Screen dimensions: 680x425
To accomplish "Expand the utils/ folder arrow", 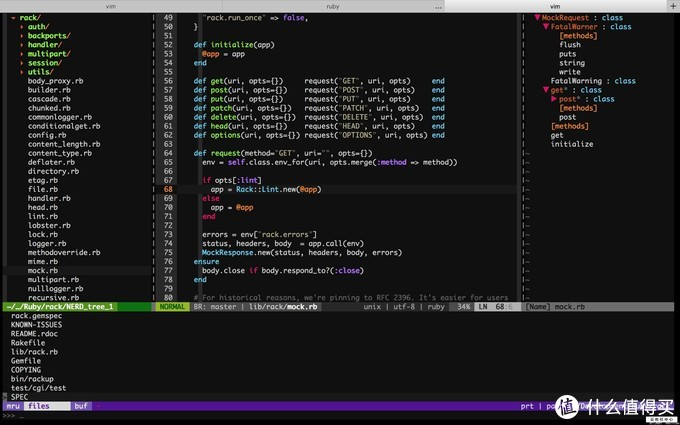I will click(22, 72).
